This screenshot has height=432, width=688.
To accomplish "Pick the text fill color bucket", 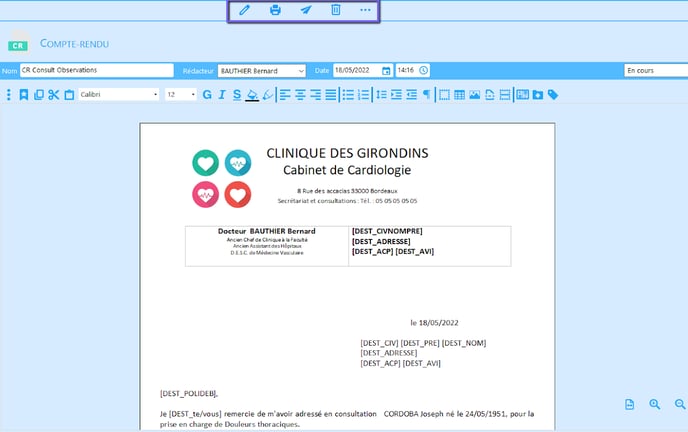I will coord(252,95).
